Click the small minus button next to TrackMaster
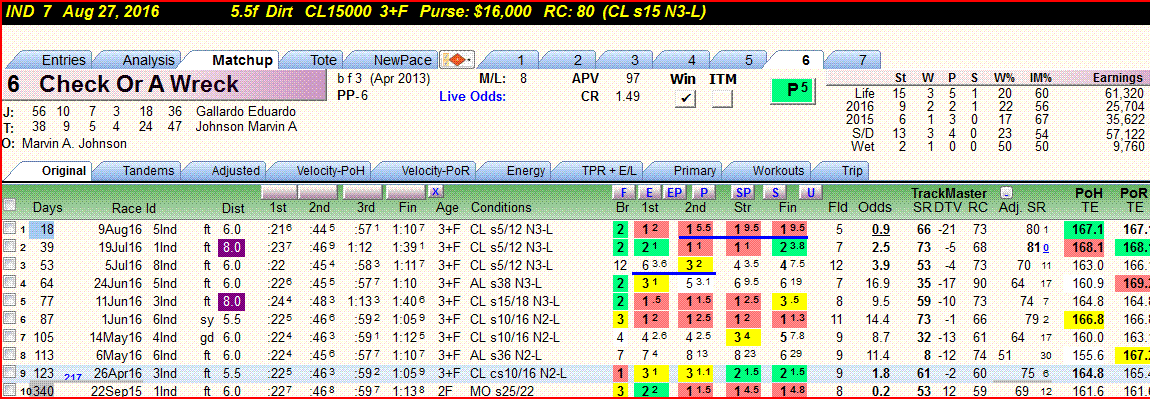Viewport: 1150px width, 399px height. (x=1007, y=192)
